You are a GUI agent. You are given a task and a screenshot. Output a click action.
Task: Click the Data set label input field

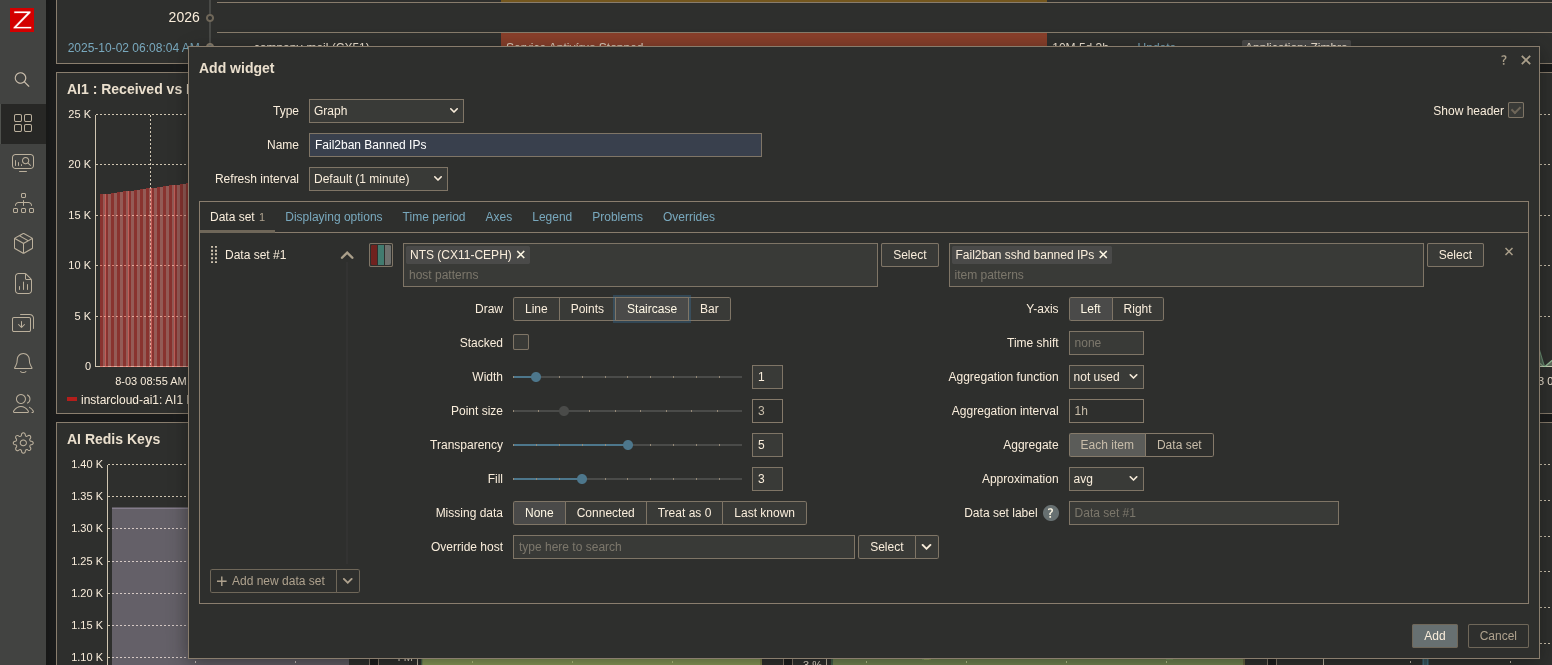coord(1204,513)
